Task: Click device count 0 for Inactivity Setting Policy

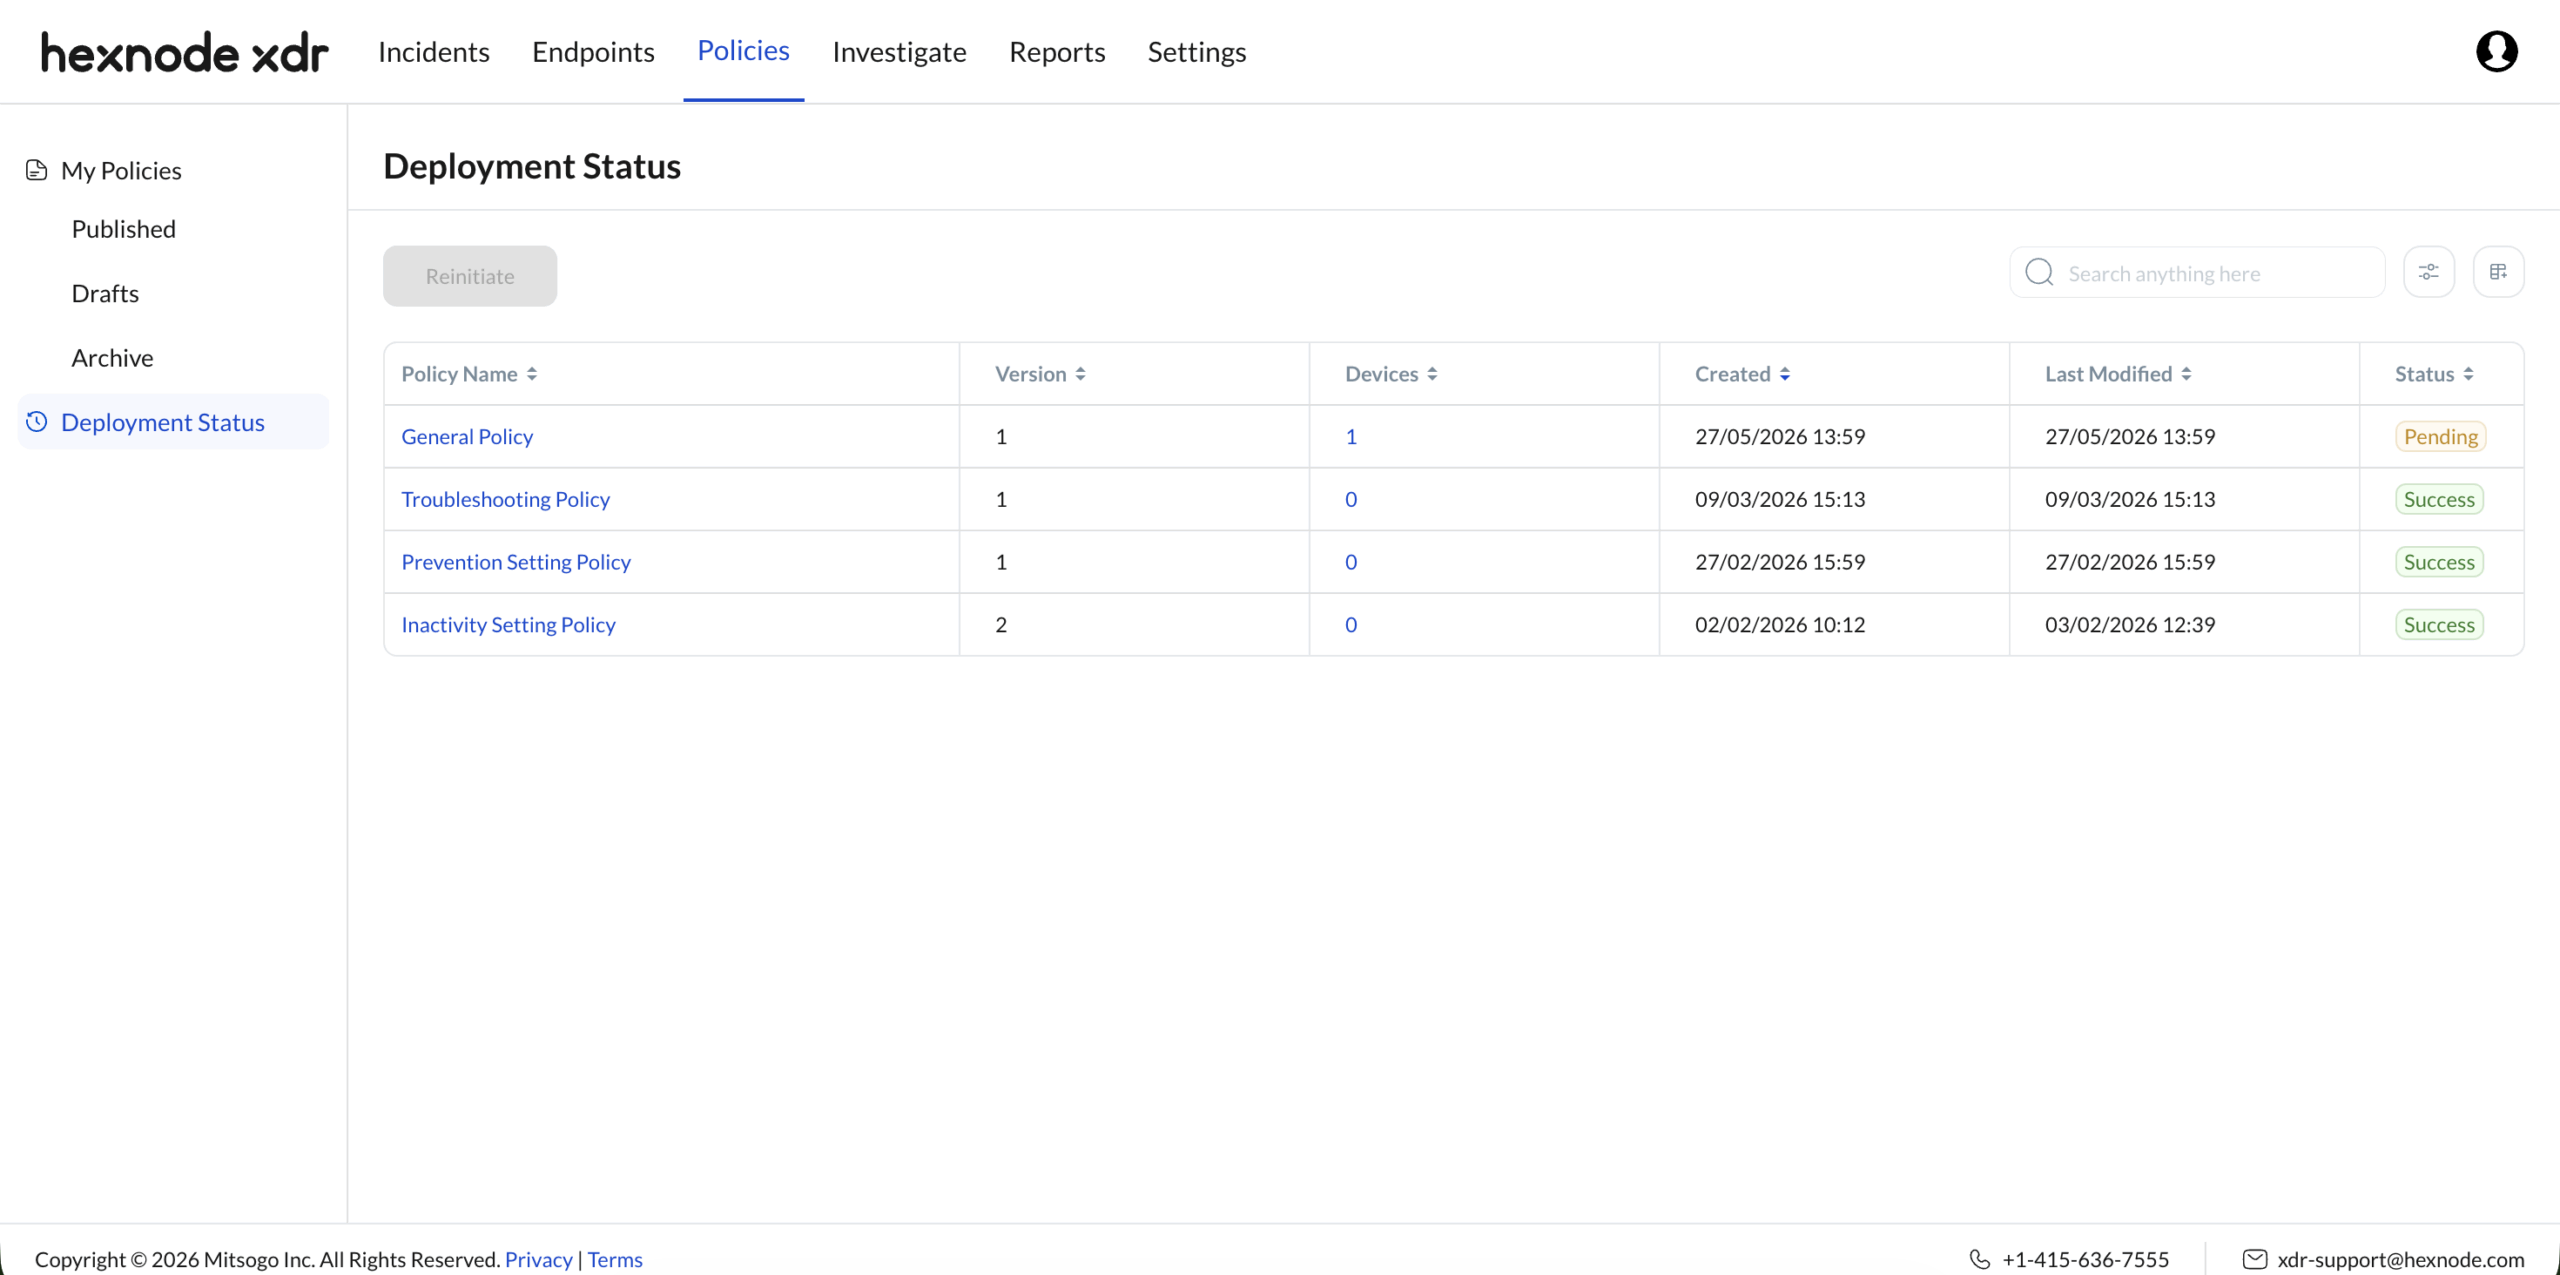Action: click(x=1351, y=625)
